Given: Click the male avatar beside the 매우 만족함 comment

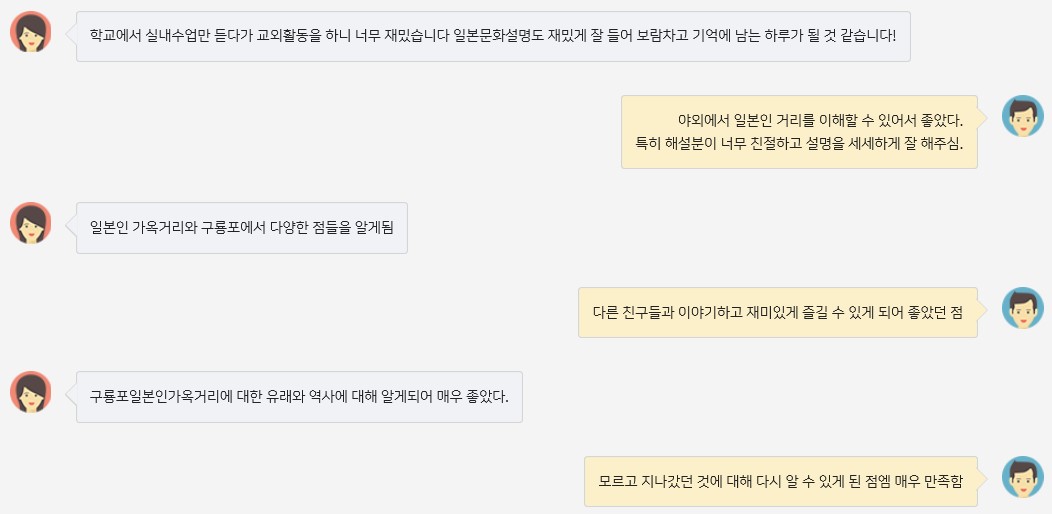Looking at the screenshot, I should pyautogui.click(x=1022, y=477).
